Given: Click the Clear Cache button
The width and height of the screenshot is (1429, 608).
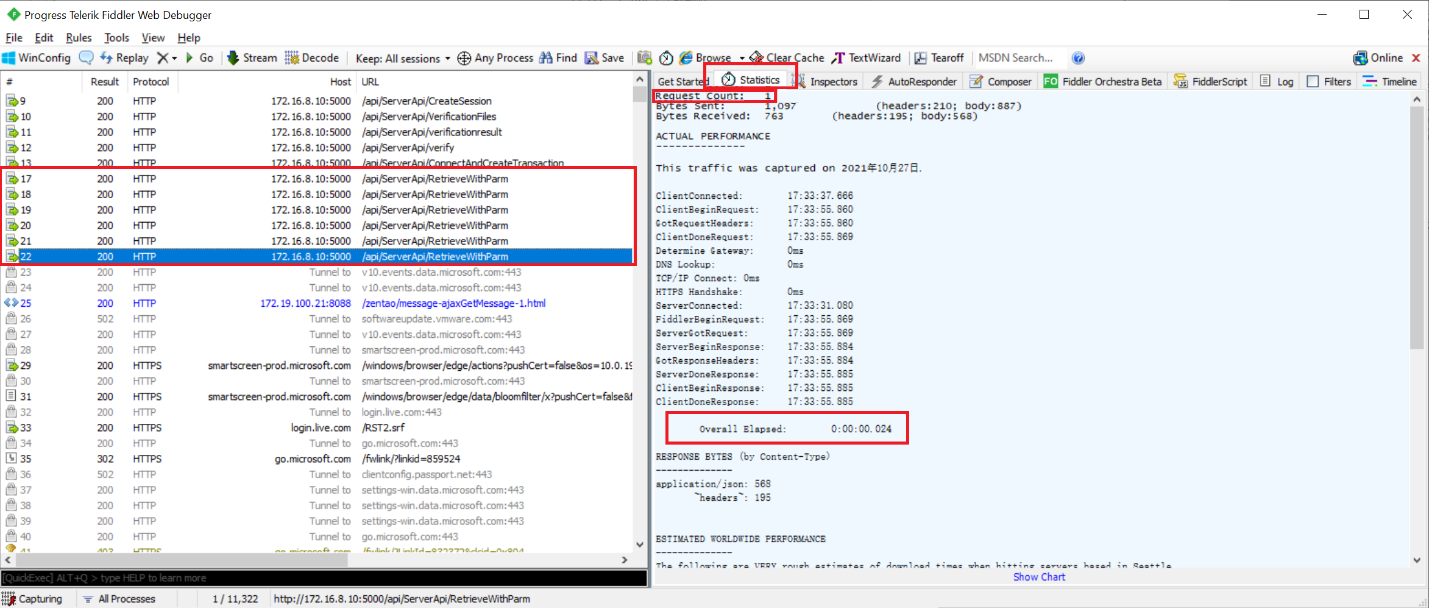Looking at the screenshot, I should click(x=787, y=58).
